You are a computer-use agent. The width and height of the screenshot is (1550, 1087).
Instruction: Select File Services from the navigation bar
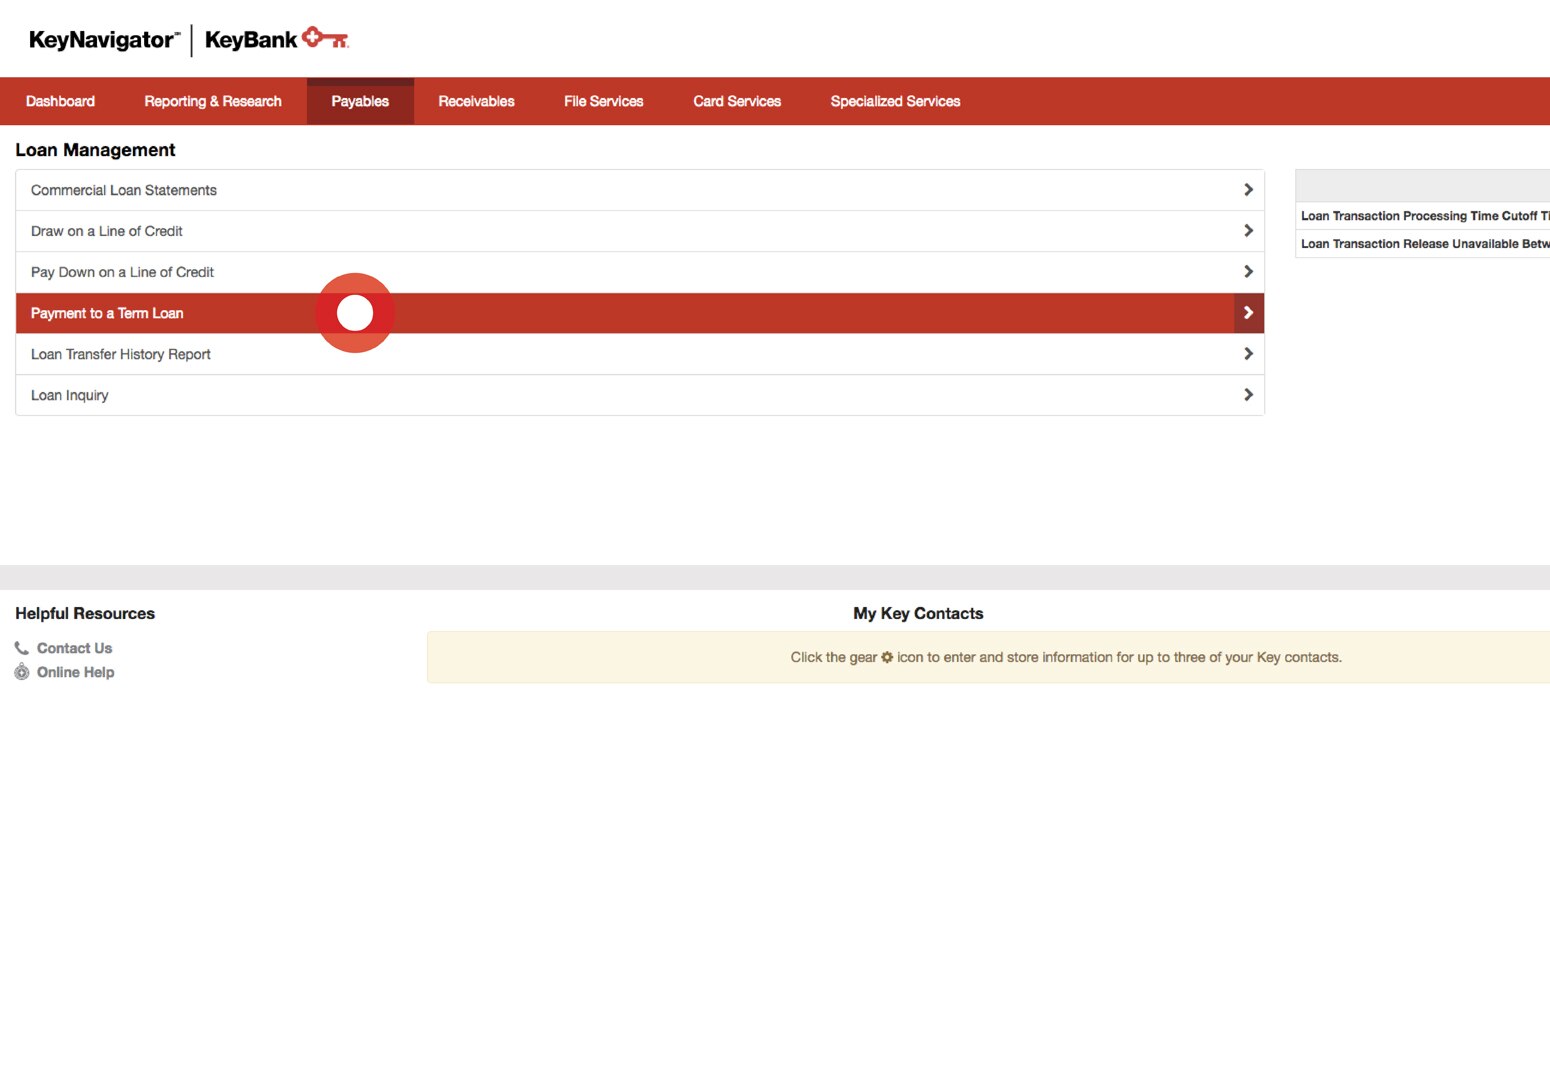coord(603,100)
